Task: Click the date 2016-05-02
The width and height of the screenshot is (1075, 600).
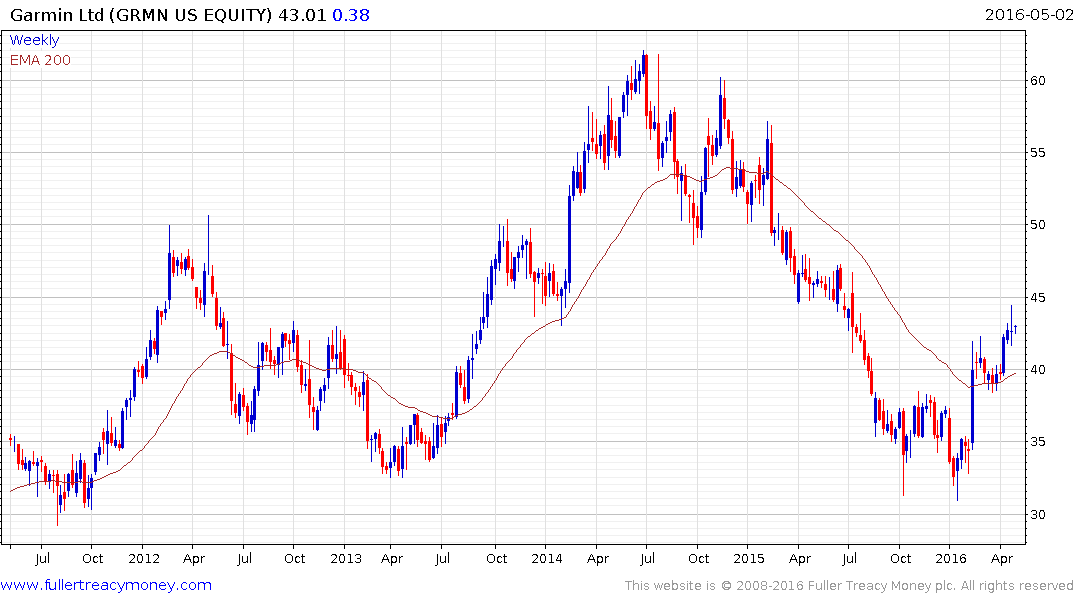Action: coord(1028,14)
